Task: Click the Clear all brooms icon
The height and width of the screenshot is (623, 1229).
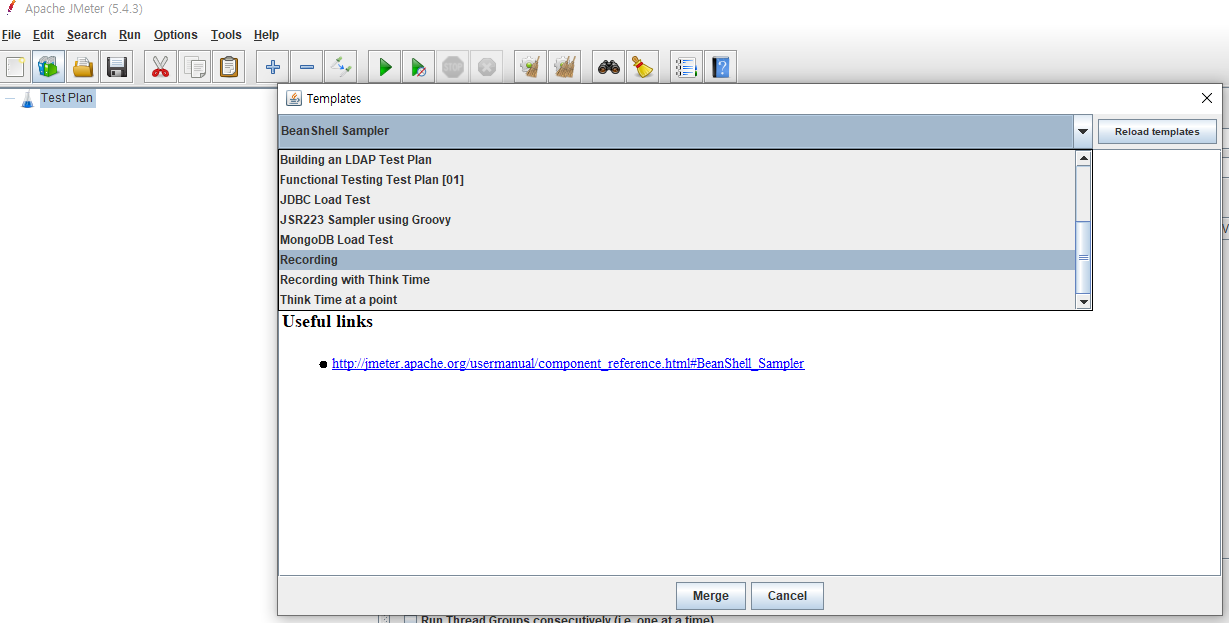Action: click(x=565, y=67)
